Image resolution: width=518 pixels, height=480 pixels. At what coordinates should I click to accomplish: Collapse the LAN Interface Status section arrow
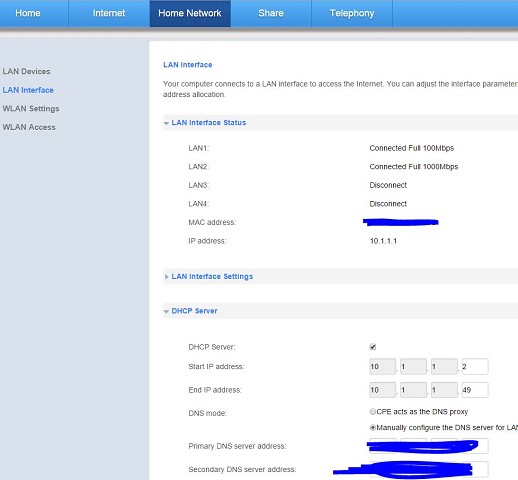(x=166, y=123)
